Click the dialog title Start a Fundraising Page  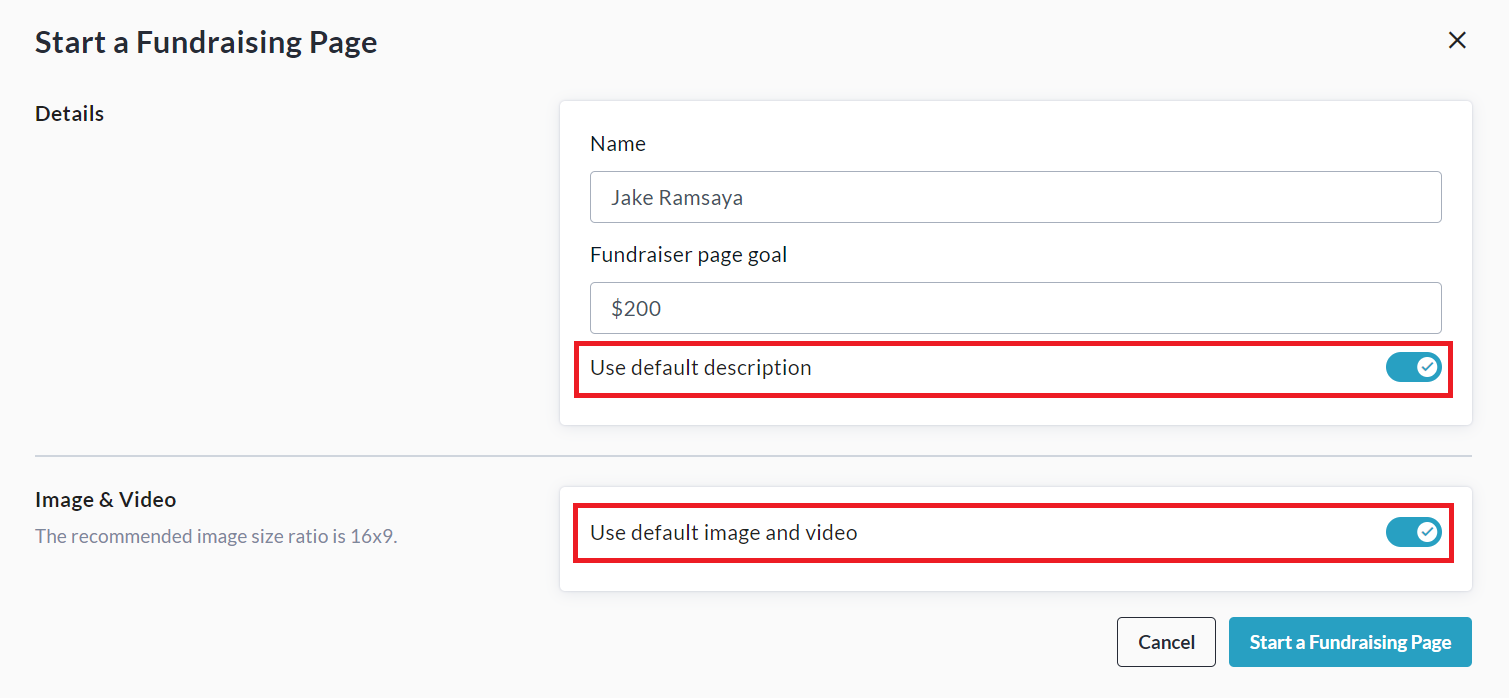tap(206, 43)
